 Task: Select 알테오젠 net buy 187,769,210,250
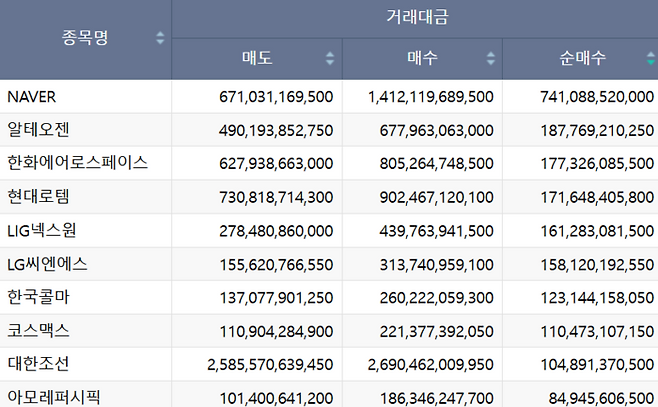pyautogui.click(x=597, y=130)
